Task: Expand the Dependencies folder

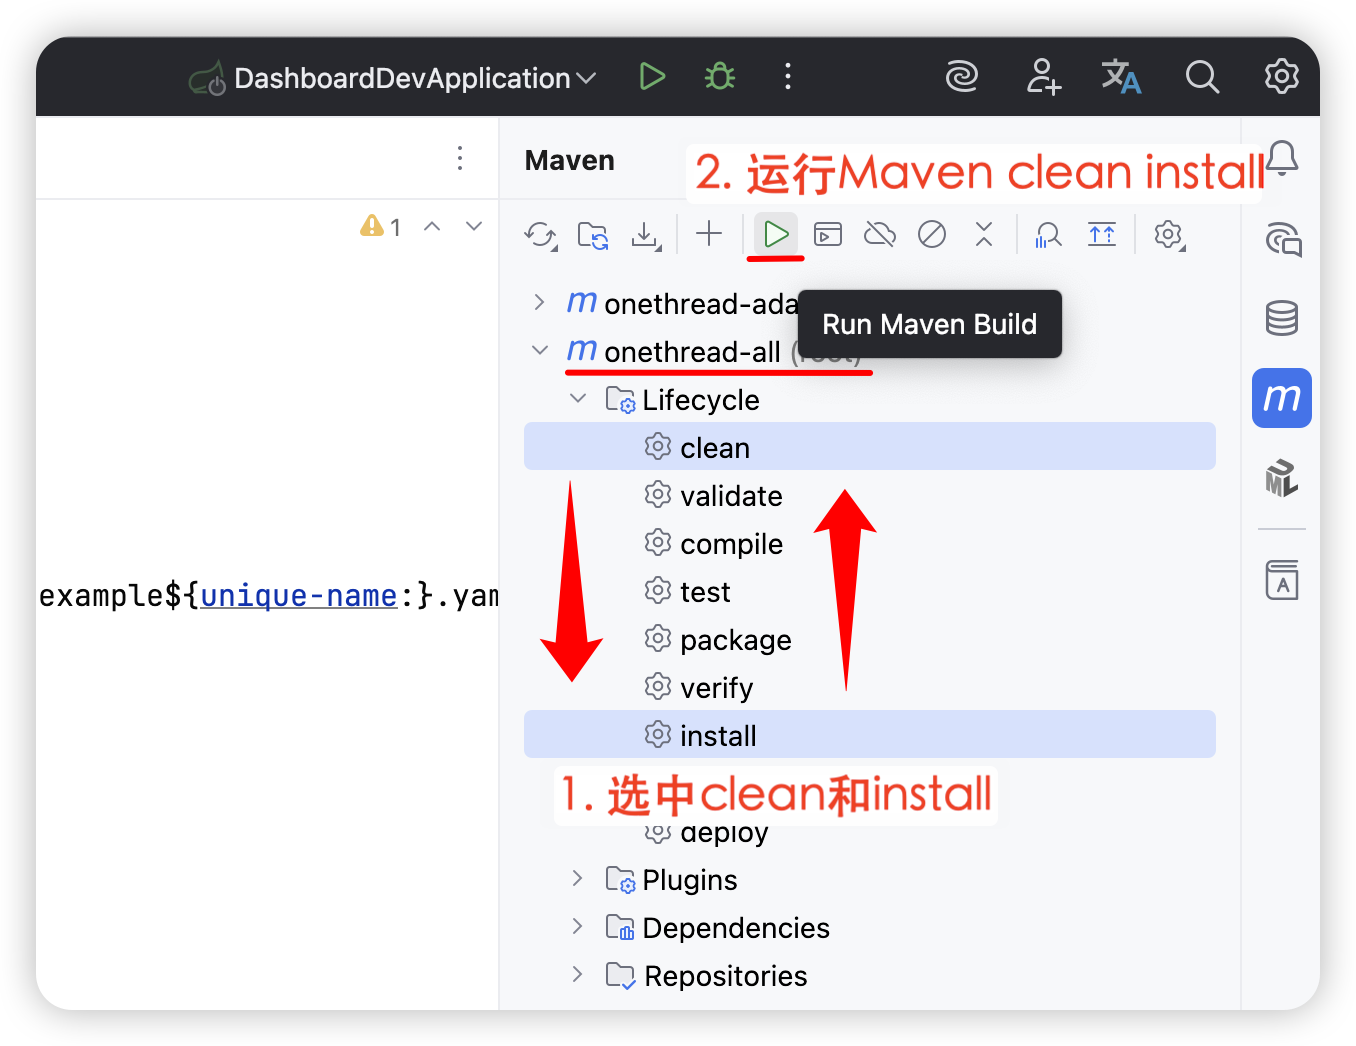Action: pyautogui.click(x=577, y=926)
